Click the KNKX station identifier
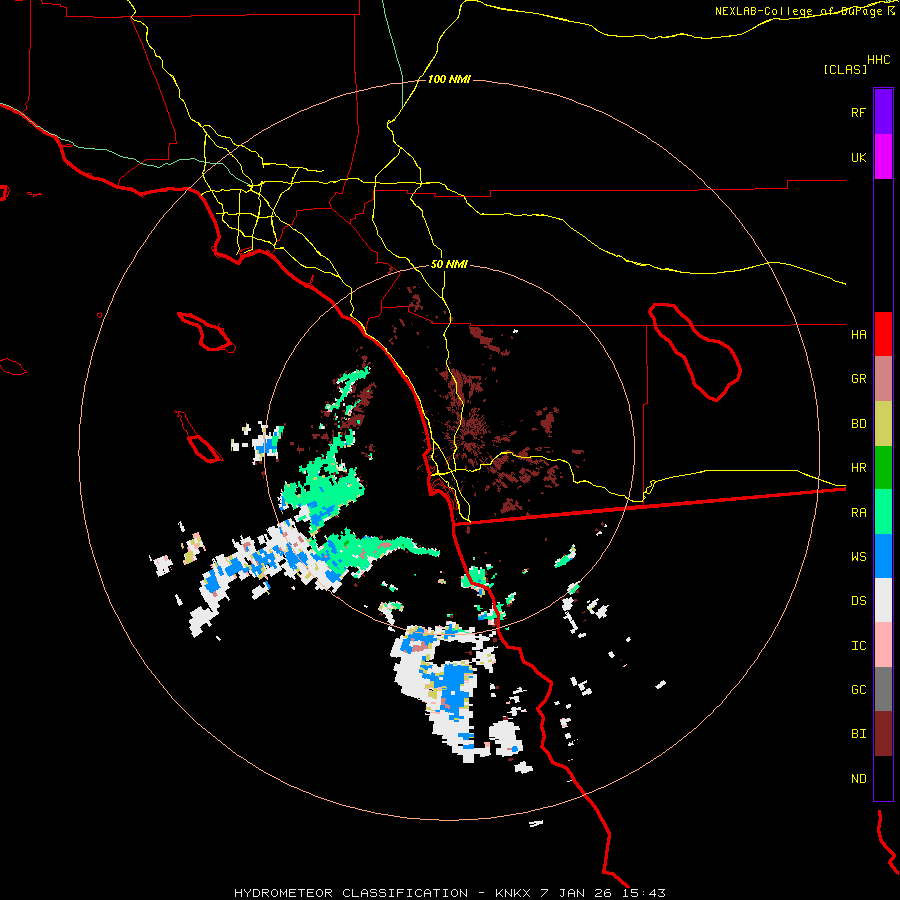This screenshot has height=900, width=900. click(513, 893)
